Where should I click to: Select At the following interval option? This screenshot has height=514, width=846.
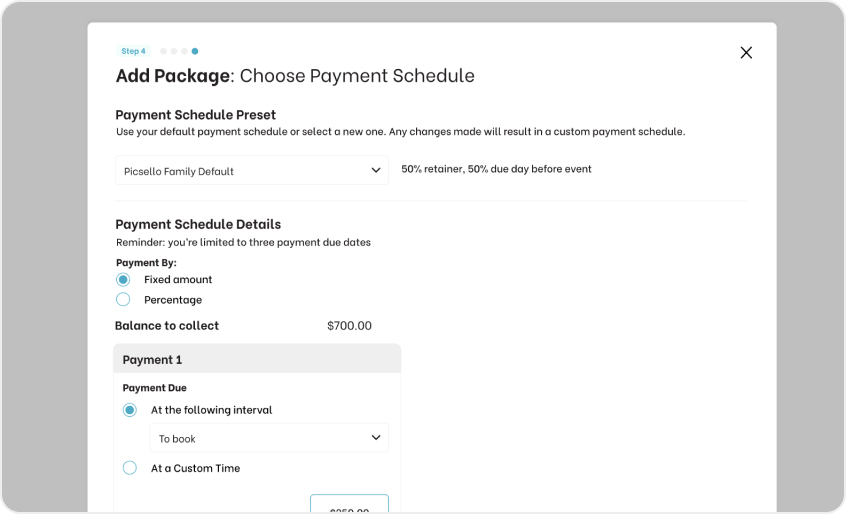[130, 410]
